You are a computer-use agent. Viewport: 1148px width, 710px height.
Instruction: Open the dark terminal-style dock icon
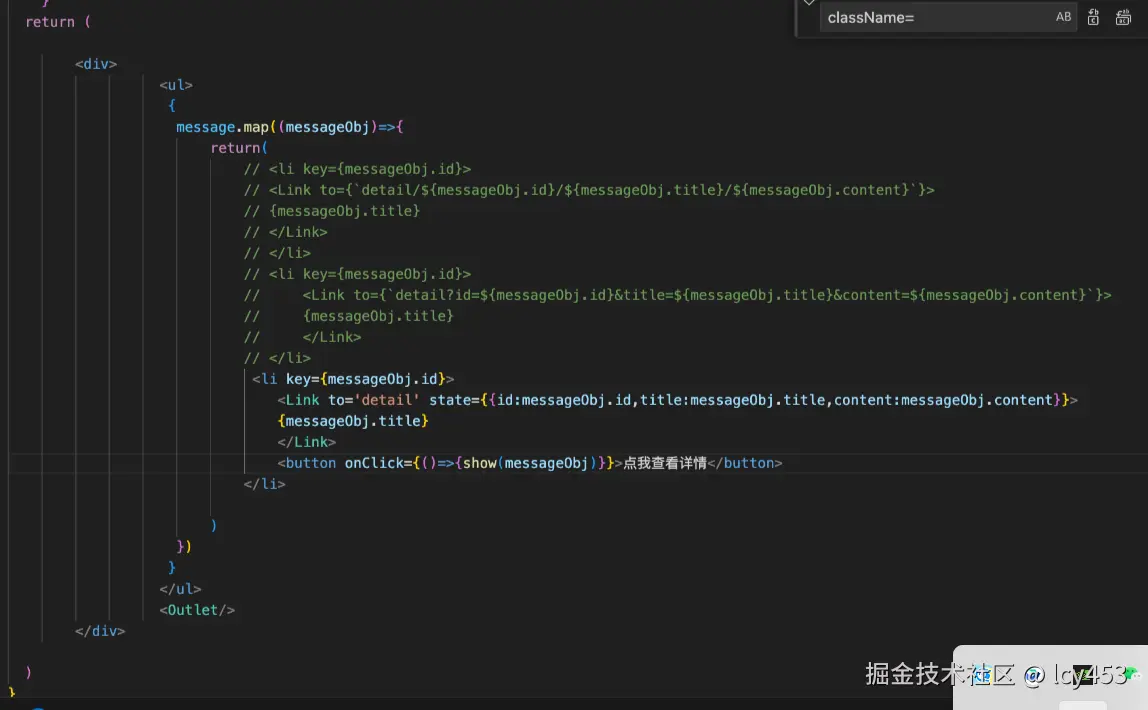tap(1082, 676)
